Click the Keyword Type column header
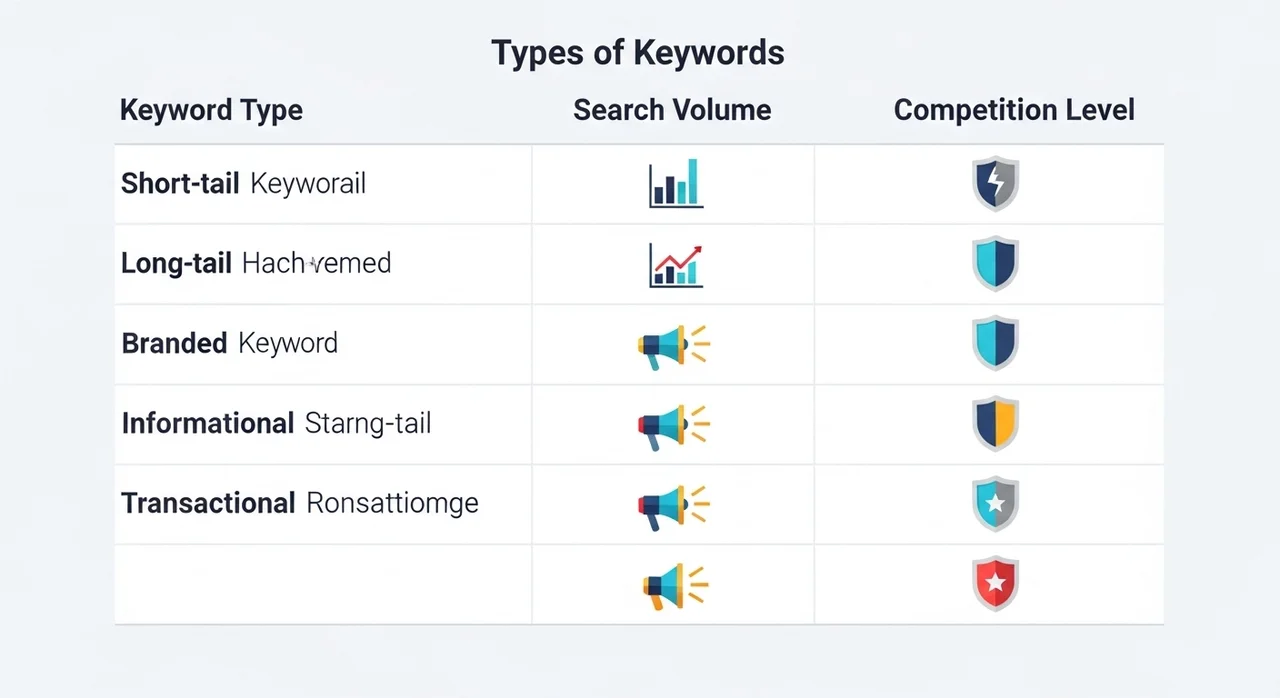1280x698 pixels. coord(211,110)
